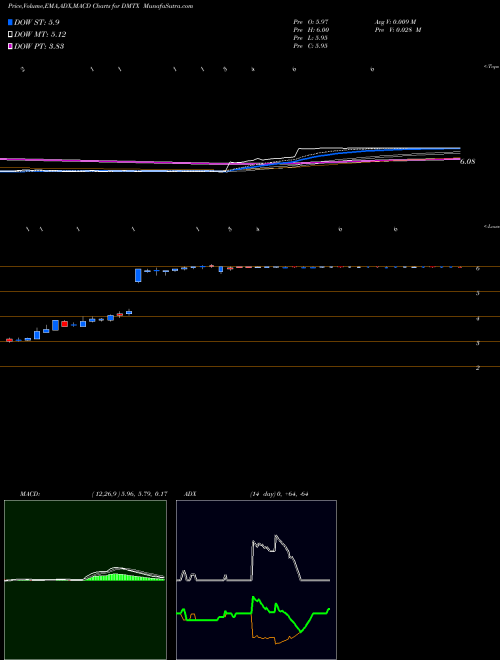
Task: Click the 'Pre H: 6.09' value
Action: [311, 30]
